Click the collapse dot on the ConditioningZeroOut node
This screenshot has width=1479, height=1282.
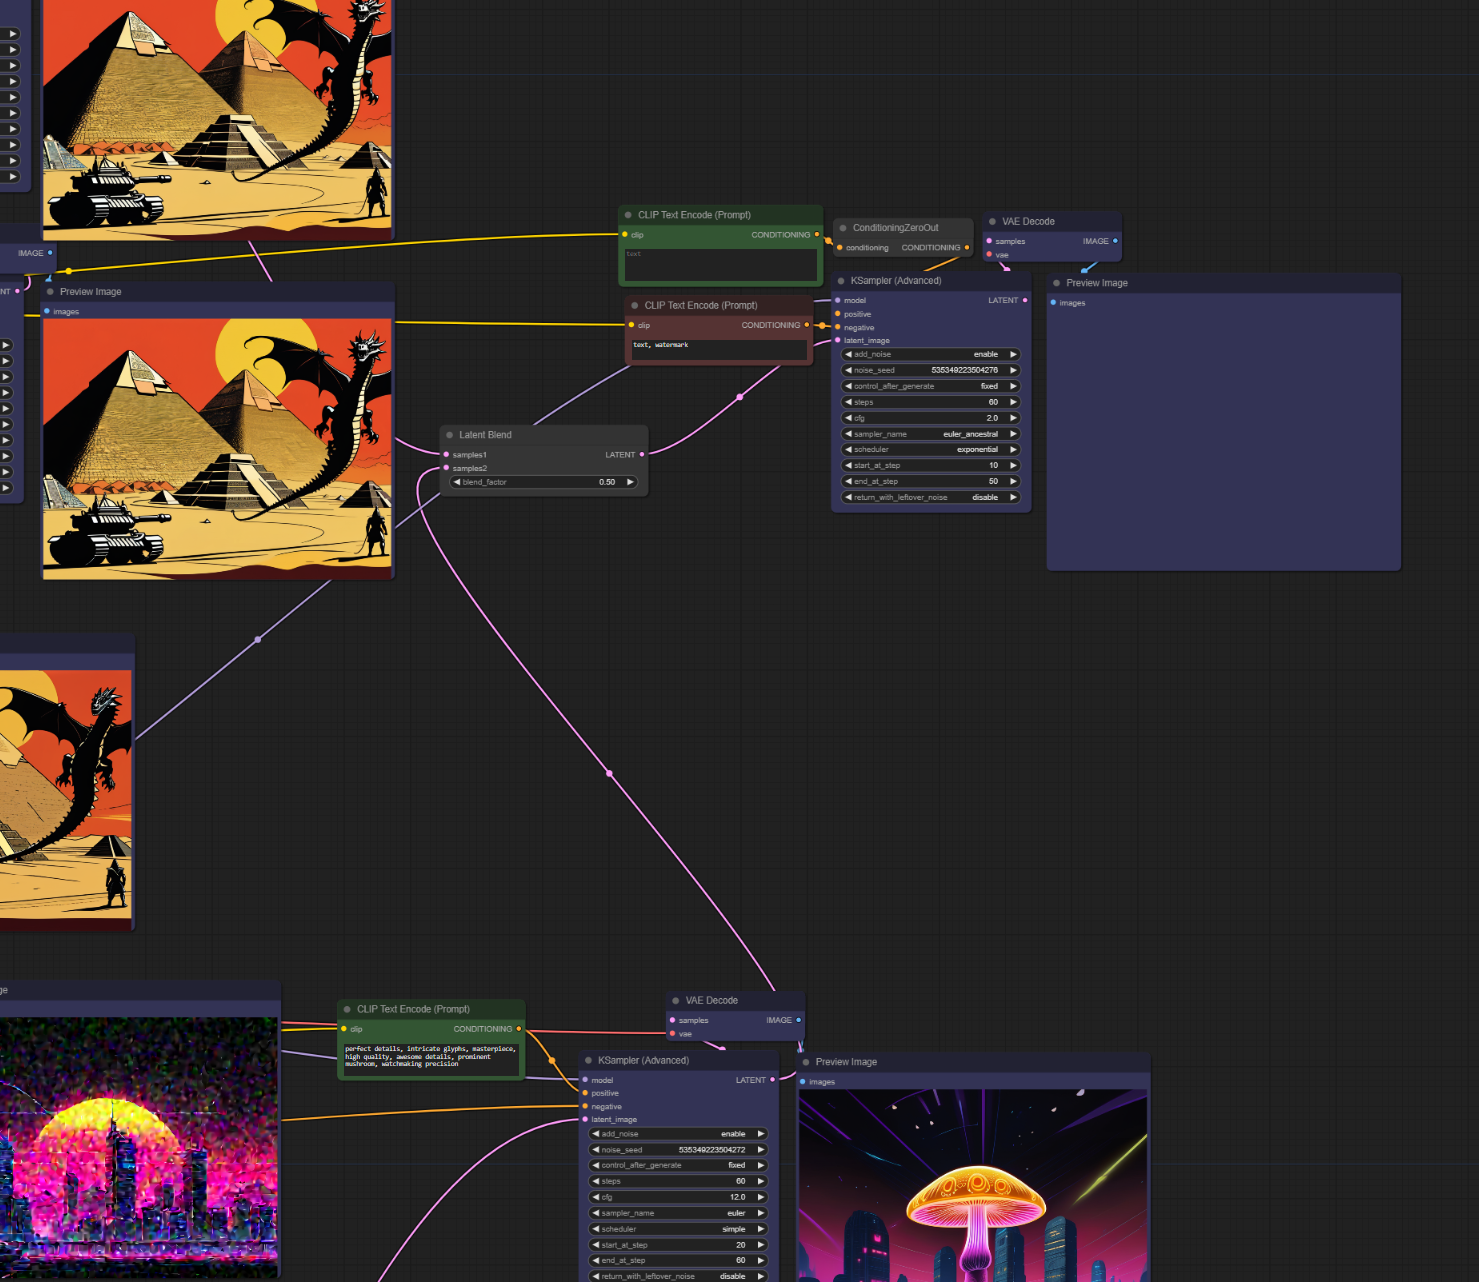click(x=843, y=228)
